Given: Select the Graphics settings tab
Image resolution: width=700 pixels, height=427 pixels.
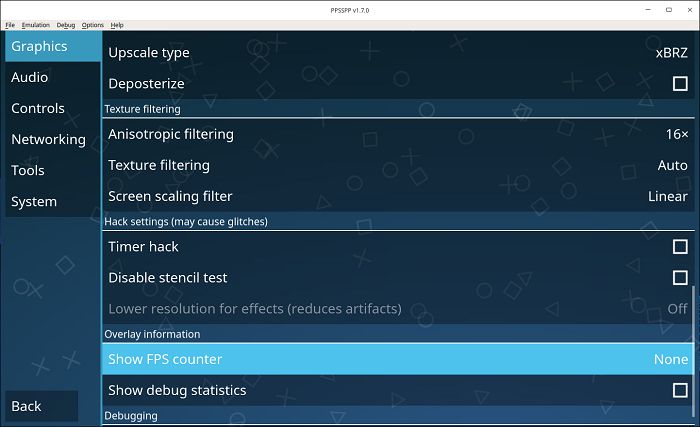Looking at the screenshot, I should click(53, 46).
